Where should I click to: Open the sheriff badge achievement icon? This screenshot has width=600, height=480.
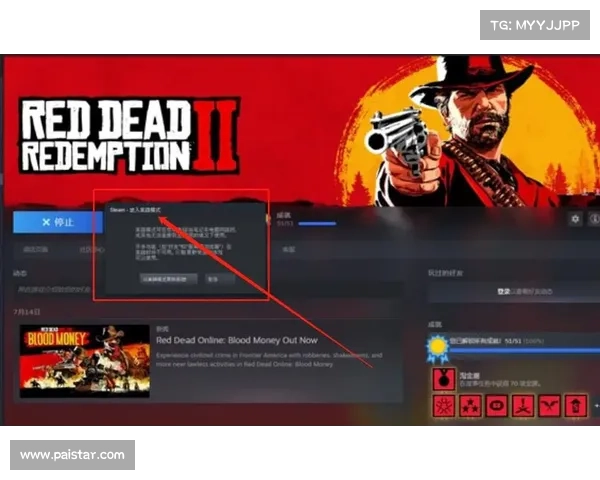444,406
